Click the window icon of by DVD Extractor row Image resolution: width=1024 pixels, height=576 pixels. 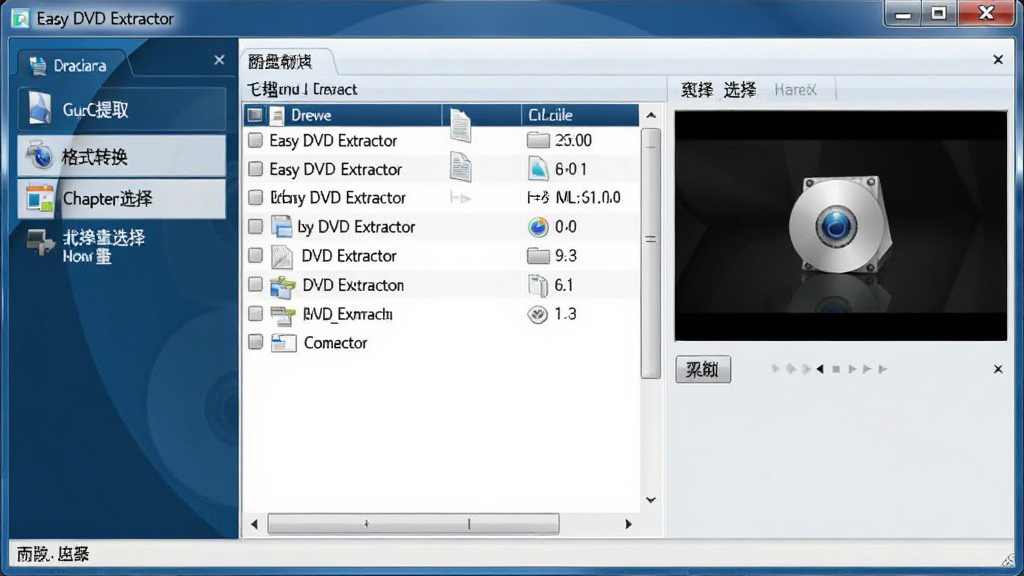(x=281, y=227)
